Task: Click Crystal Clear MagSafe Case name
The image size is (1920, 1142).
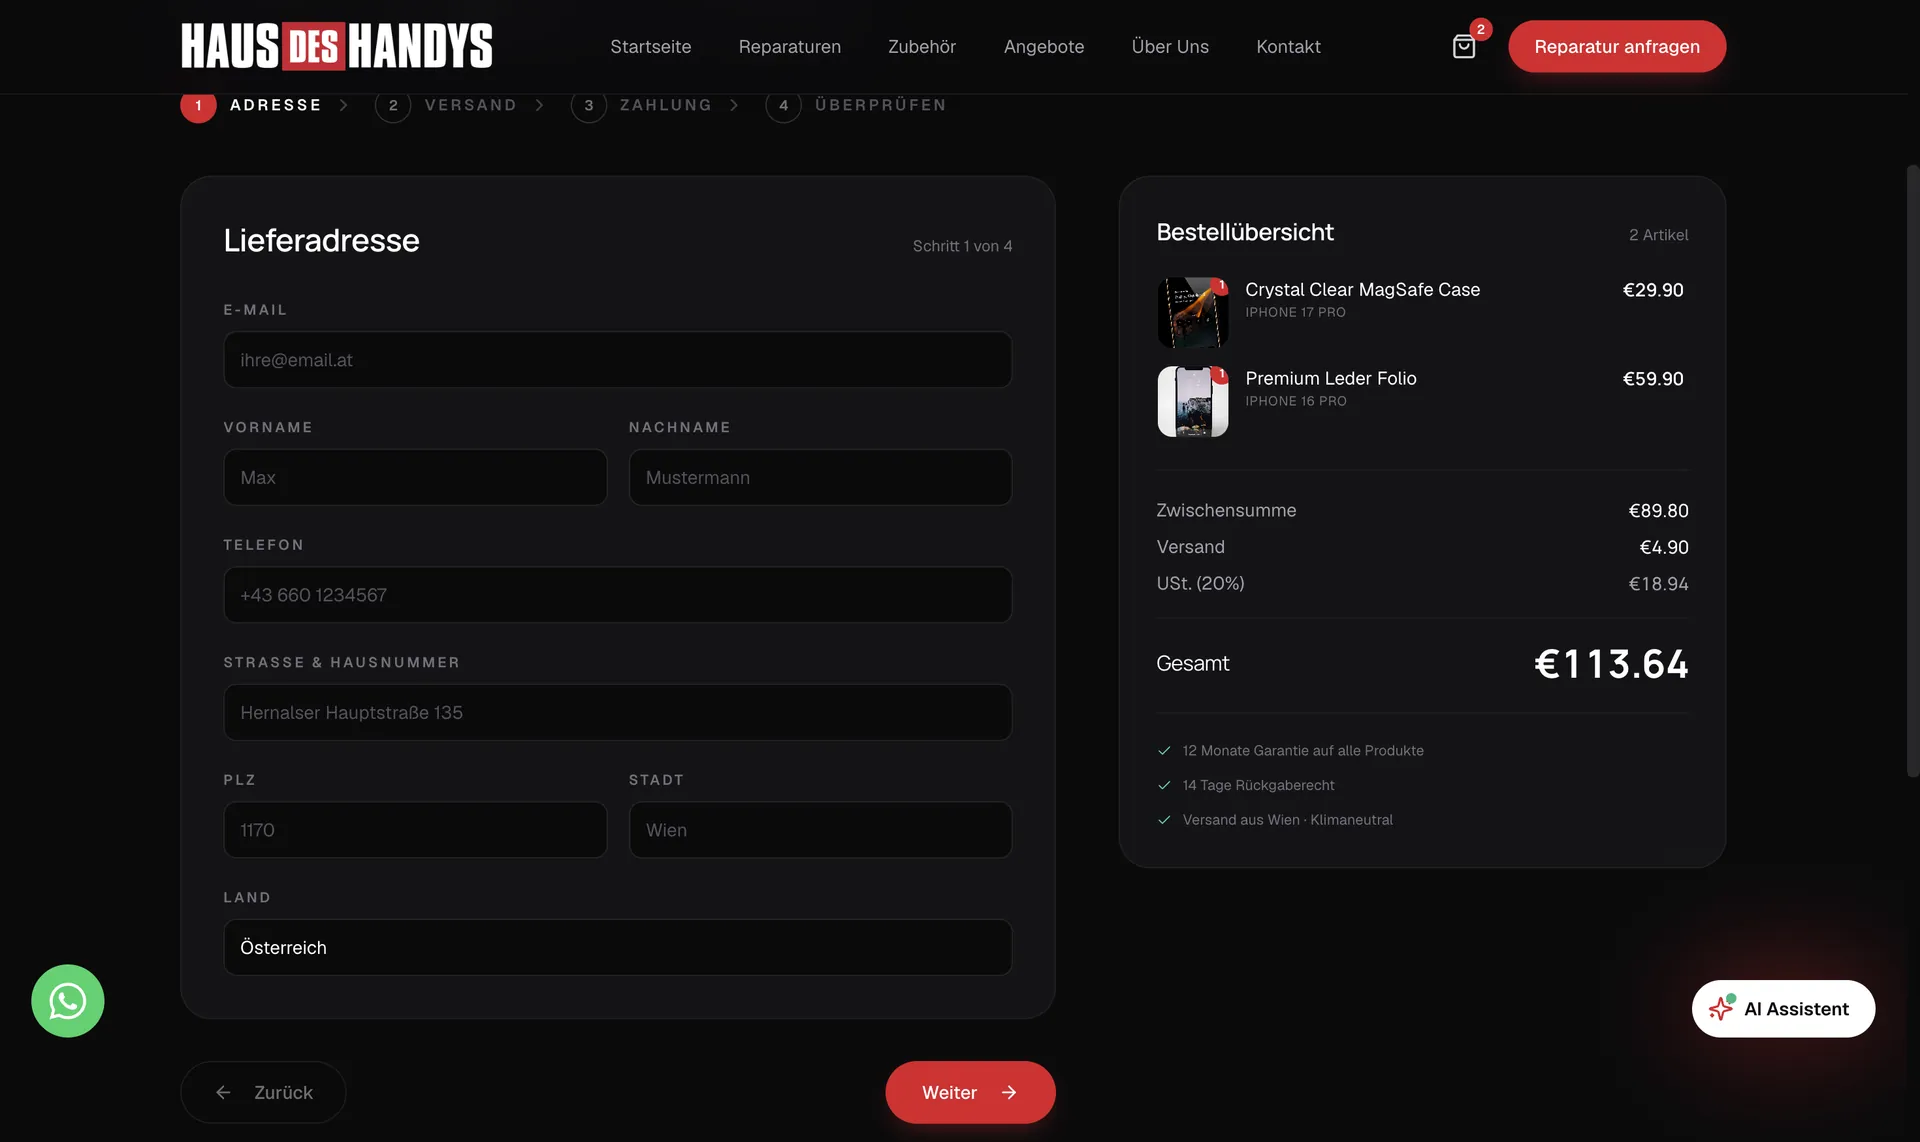Action: (1362, 289)
